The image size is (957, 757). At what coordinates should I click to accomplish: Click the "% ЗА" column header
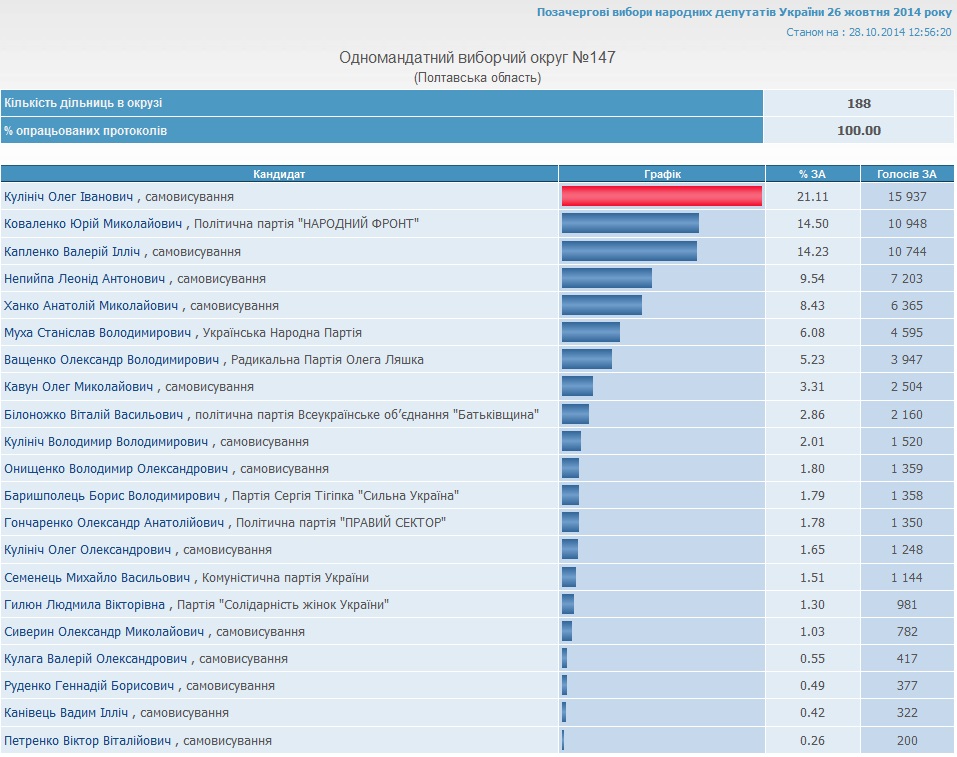point(812,174)
